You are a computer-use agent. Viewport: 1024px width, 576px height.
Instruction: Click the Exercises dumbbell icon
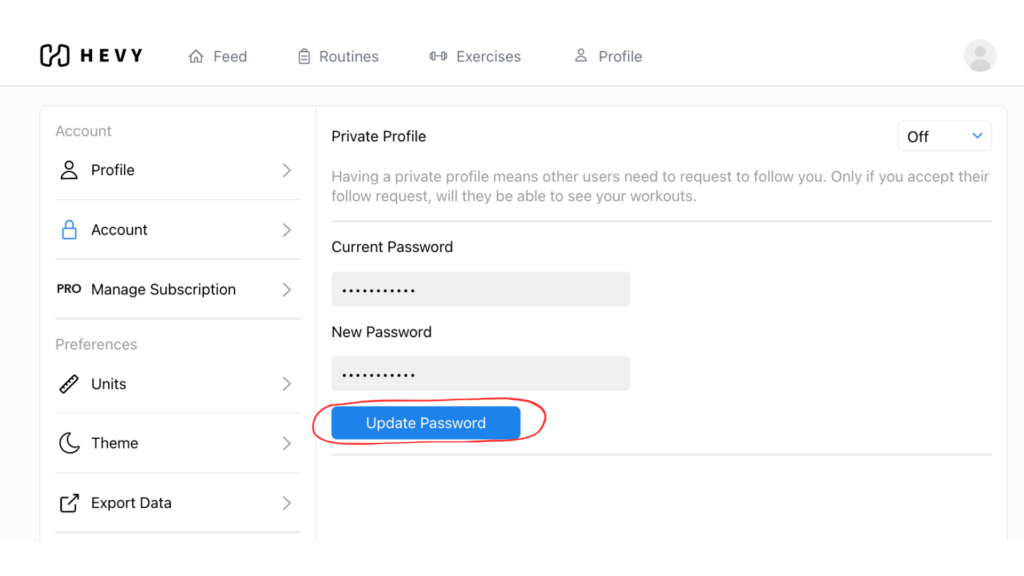point(438,56)
